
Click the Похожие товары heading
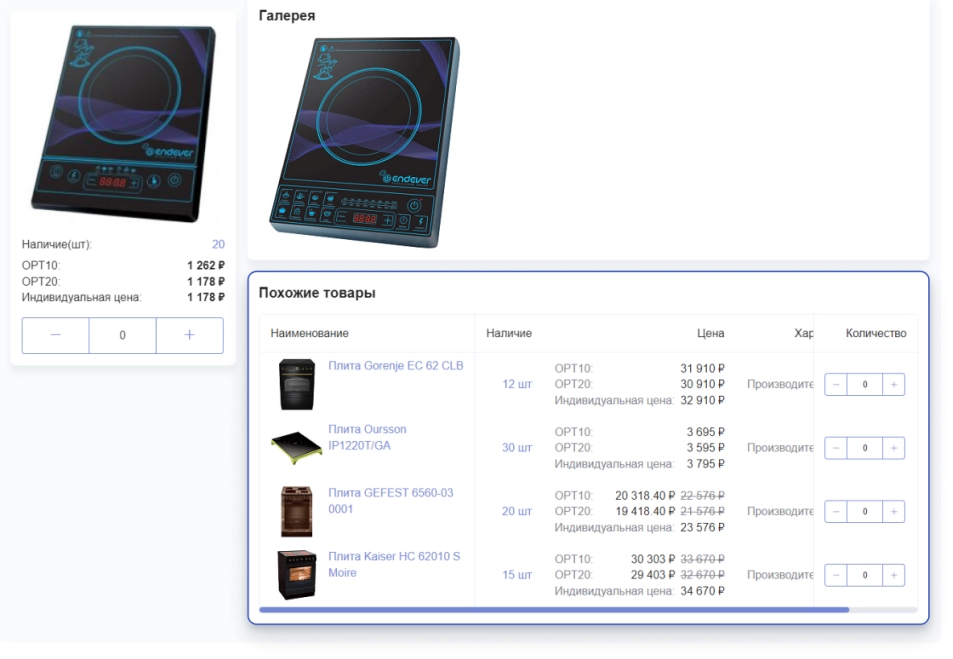[x=317, y=293]
